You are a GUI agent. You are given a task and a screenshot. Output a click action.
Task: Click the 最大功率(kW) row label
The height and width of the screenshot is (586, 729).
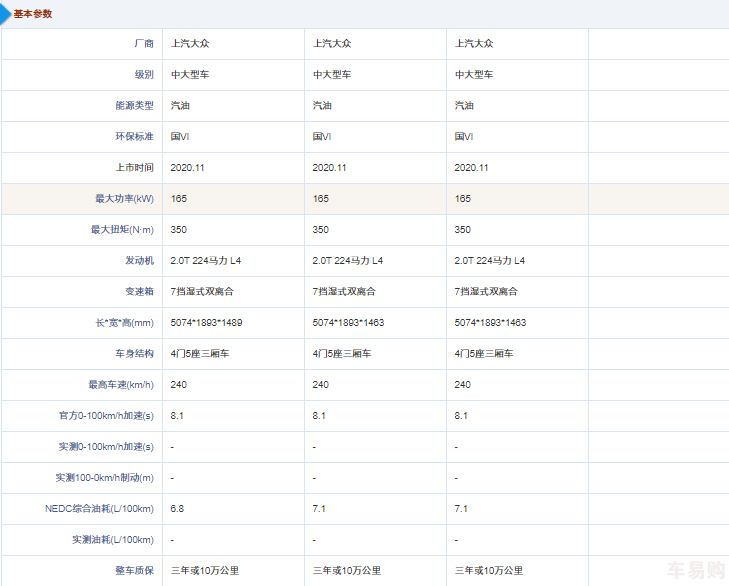pos(125,199)
